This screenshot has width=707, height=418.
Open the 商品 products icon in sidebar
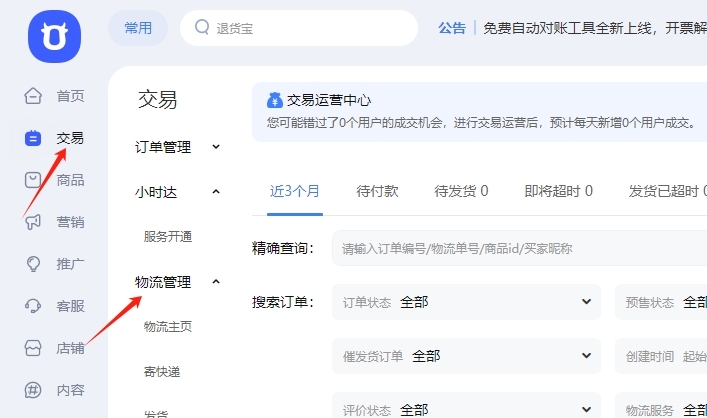click(x=33, y=180)
